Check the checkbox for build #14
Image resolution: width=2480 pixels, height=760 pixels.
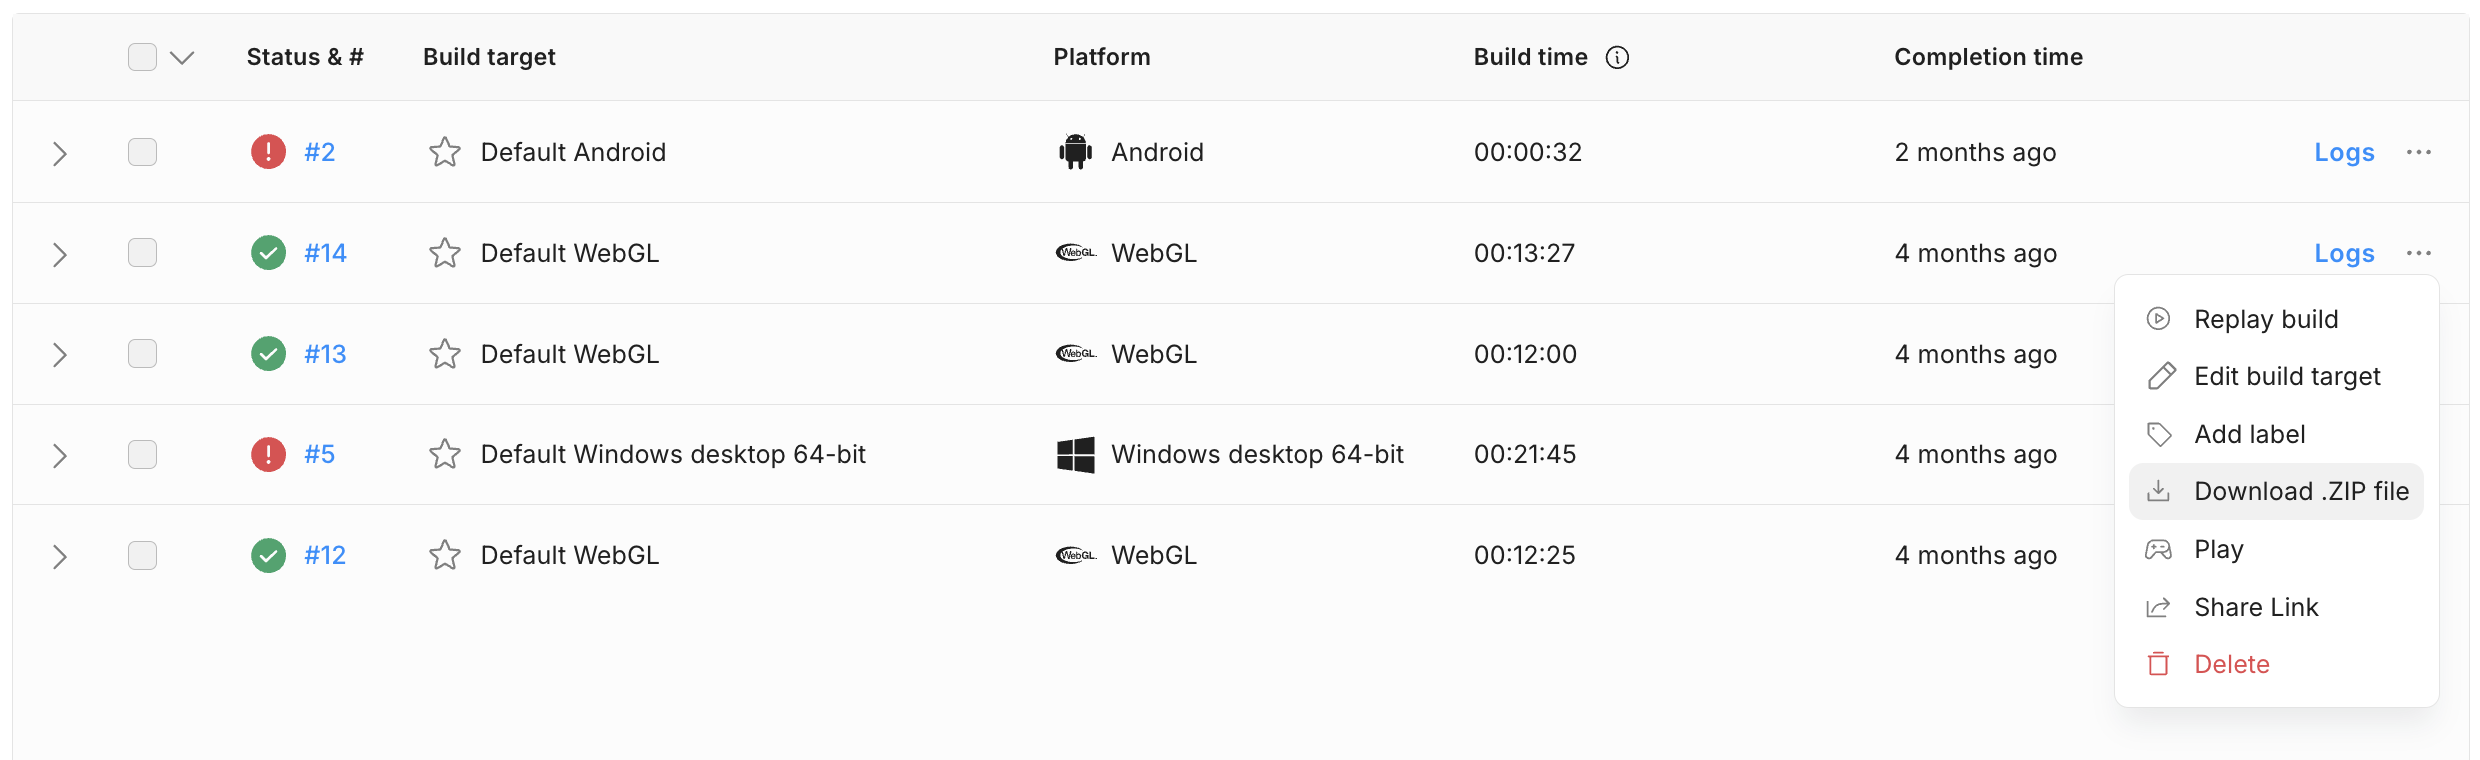pos(142,253)
